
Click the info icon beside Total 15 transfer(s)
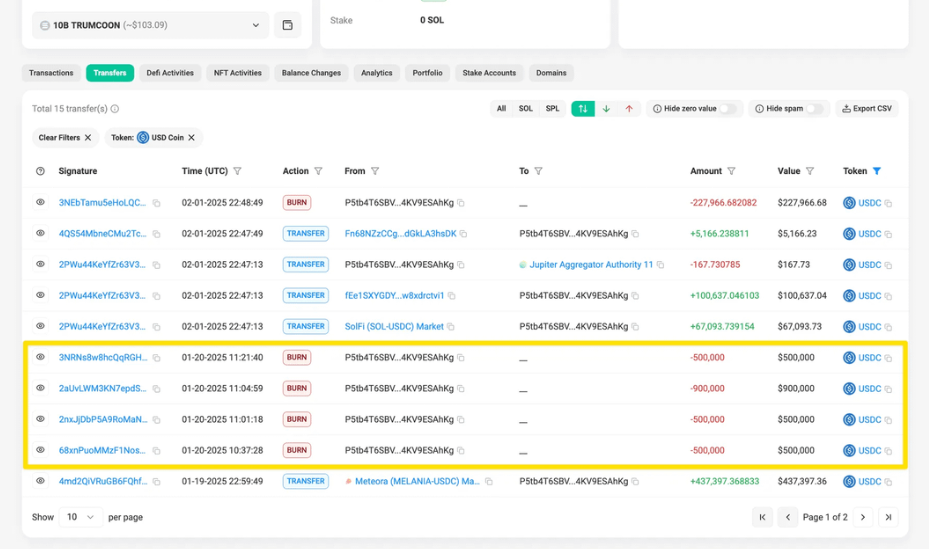coord(115,109)
